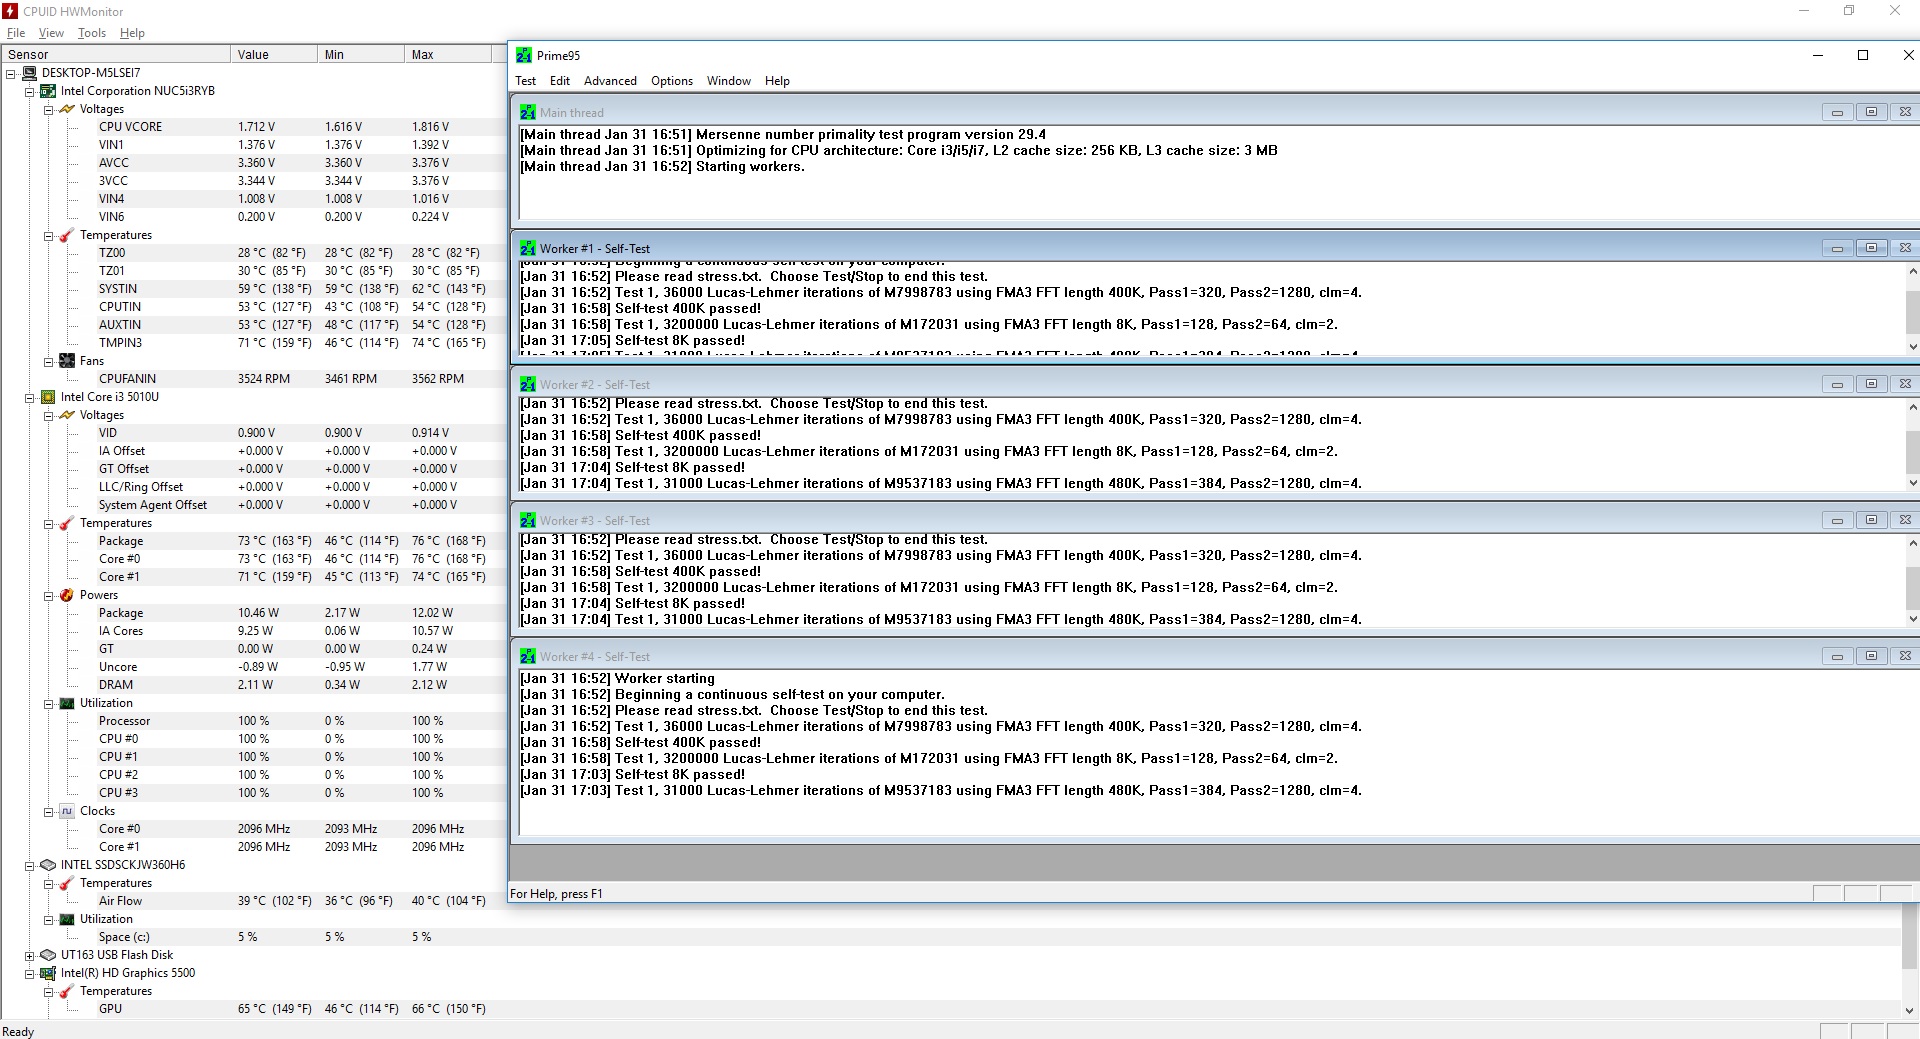Open the Prime95 Test menu
Screen dimensions: 1920x1039
(x=526, y=81)
